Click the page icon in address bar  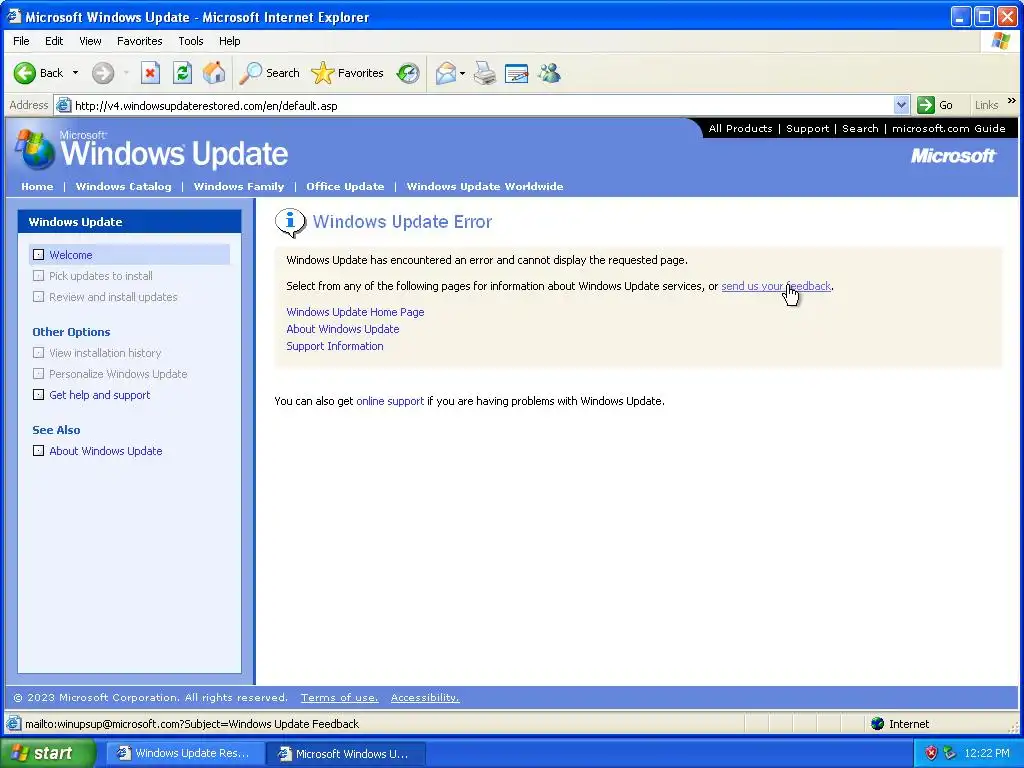coord(63,105)
